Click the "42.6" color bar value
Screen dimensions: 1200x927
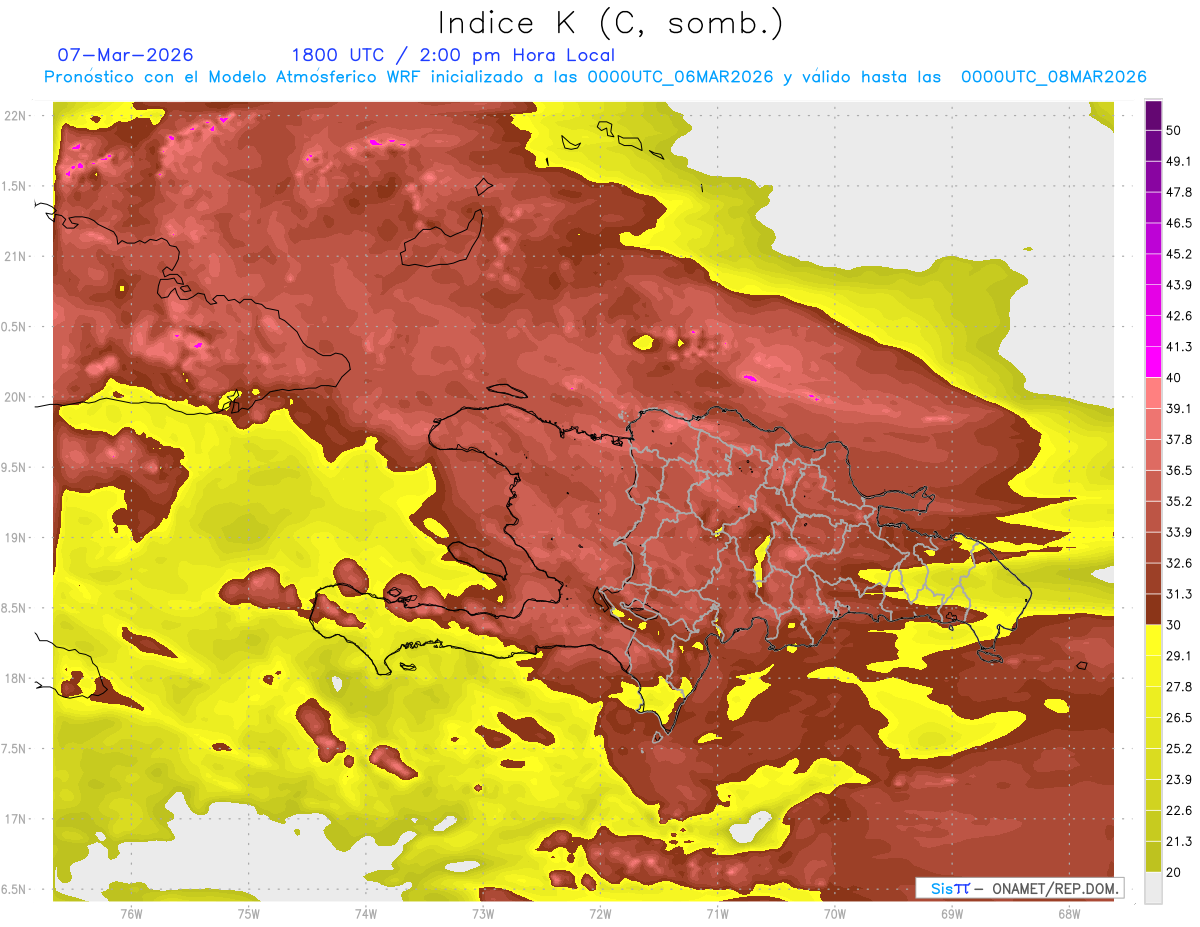(1178, 316)
